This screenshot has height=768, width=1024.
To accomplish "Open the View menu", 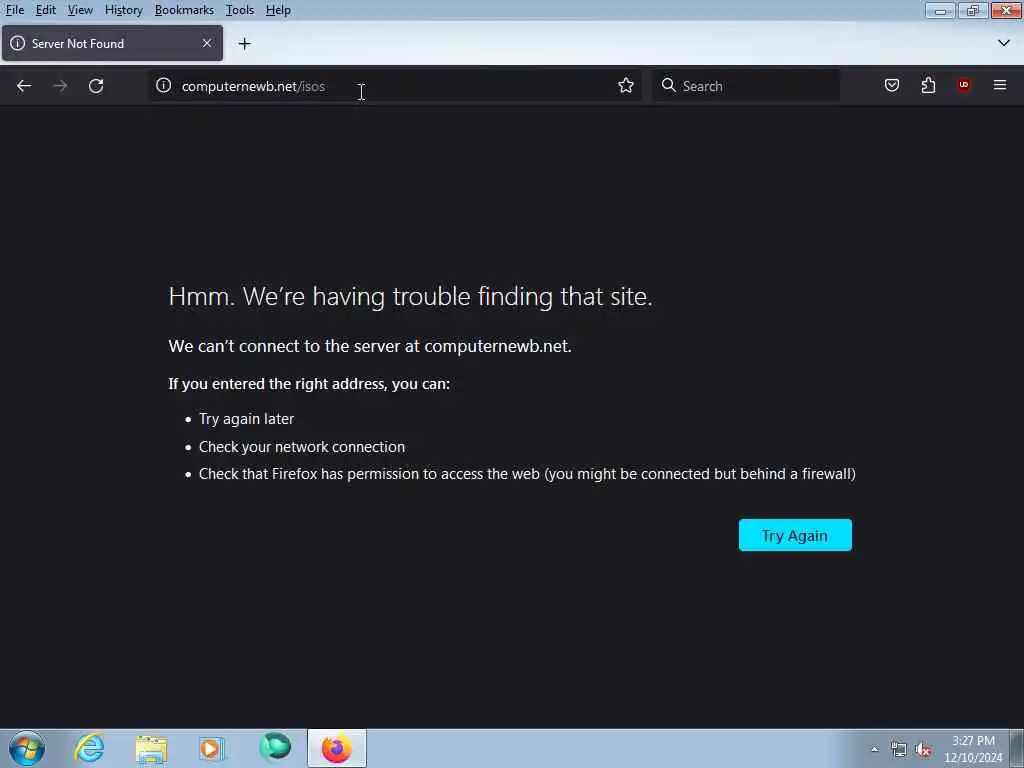I will click(x=80, y=10).
